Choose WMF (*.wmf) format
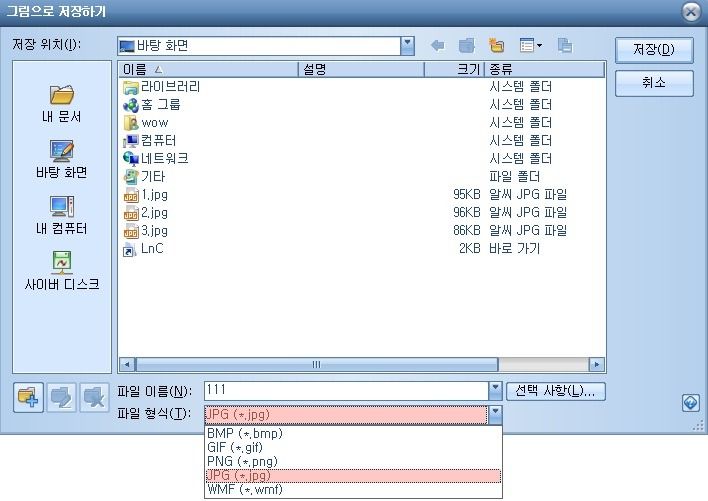 coord(353,489)
